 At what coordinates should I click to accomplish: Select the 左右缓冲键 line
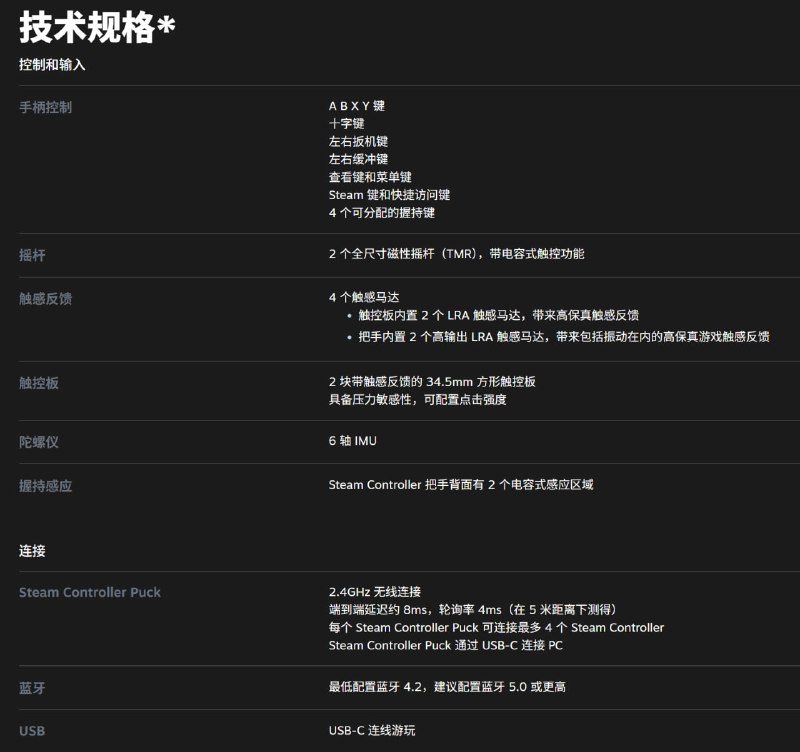[x=358, y=159]
